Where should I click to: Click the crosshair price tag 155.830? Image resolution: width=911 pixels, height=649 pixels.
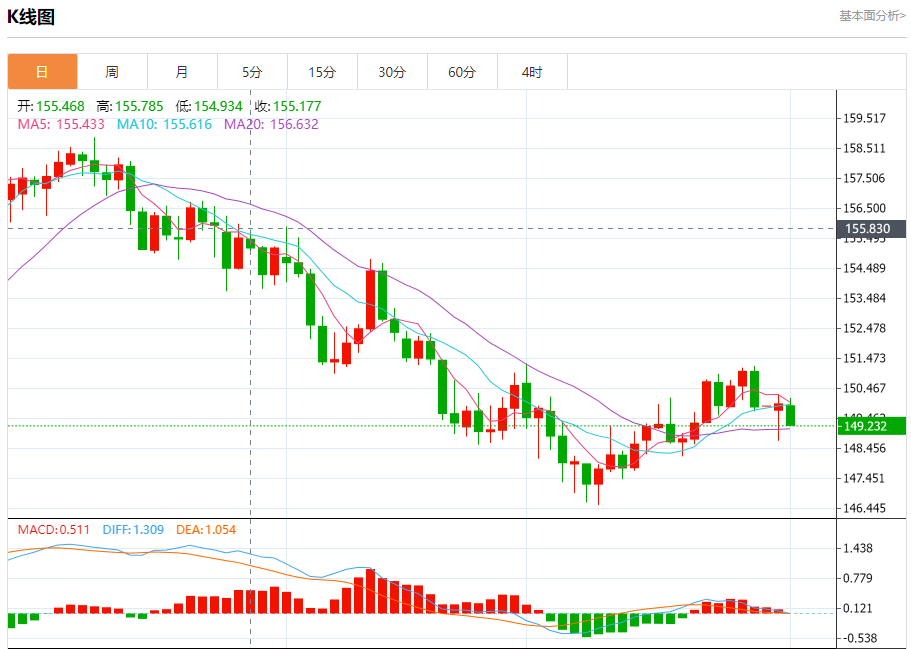(x=871, y=229)
